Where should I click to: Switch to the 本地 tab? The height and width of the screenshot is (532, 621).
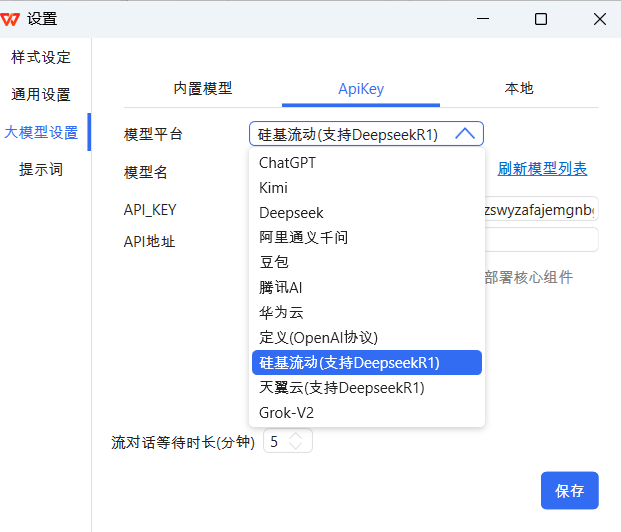(519, 88)
